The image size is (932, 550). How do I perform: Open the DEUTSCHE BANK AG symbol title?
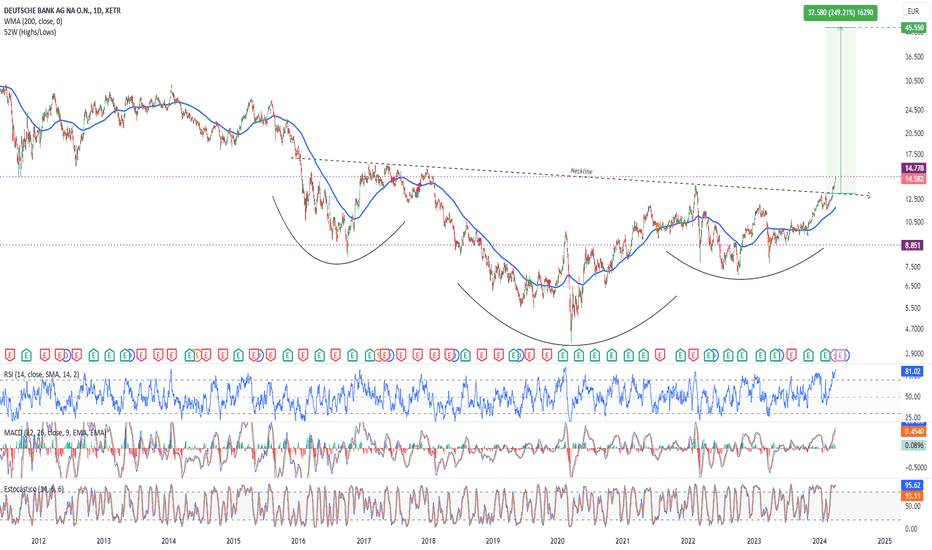click(x=62, y=11)
